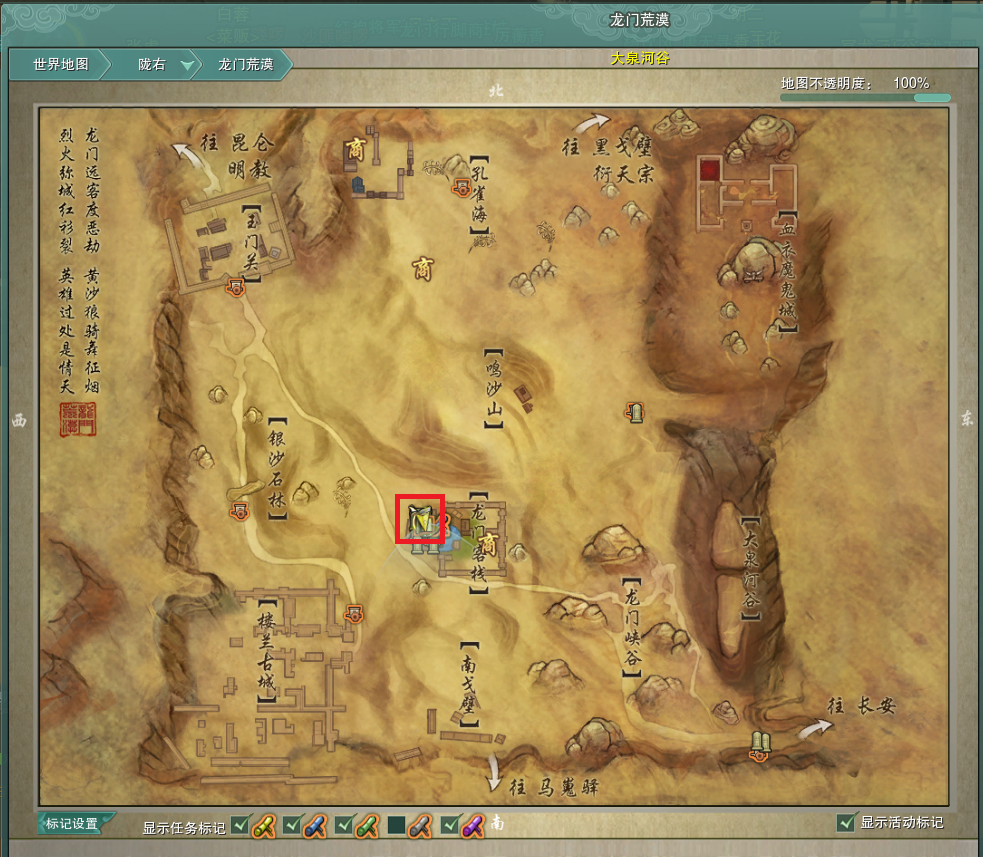This screenshot has width=983, height=857.
Task: Open the 世界地图 breadcrumb
Action: [61, 64]
